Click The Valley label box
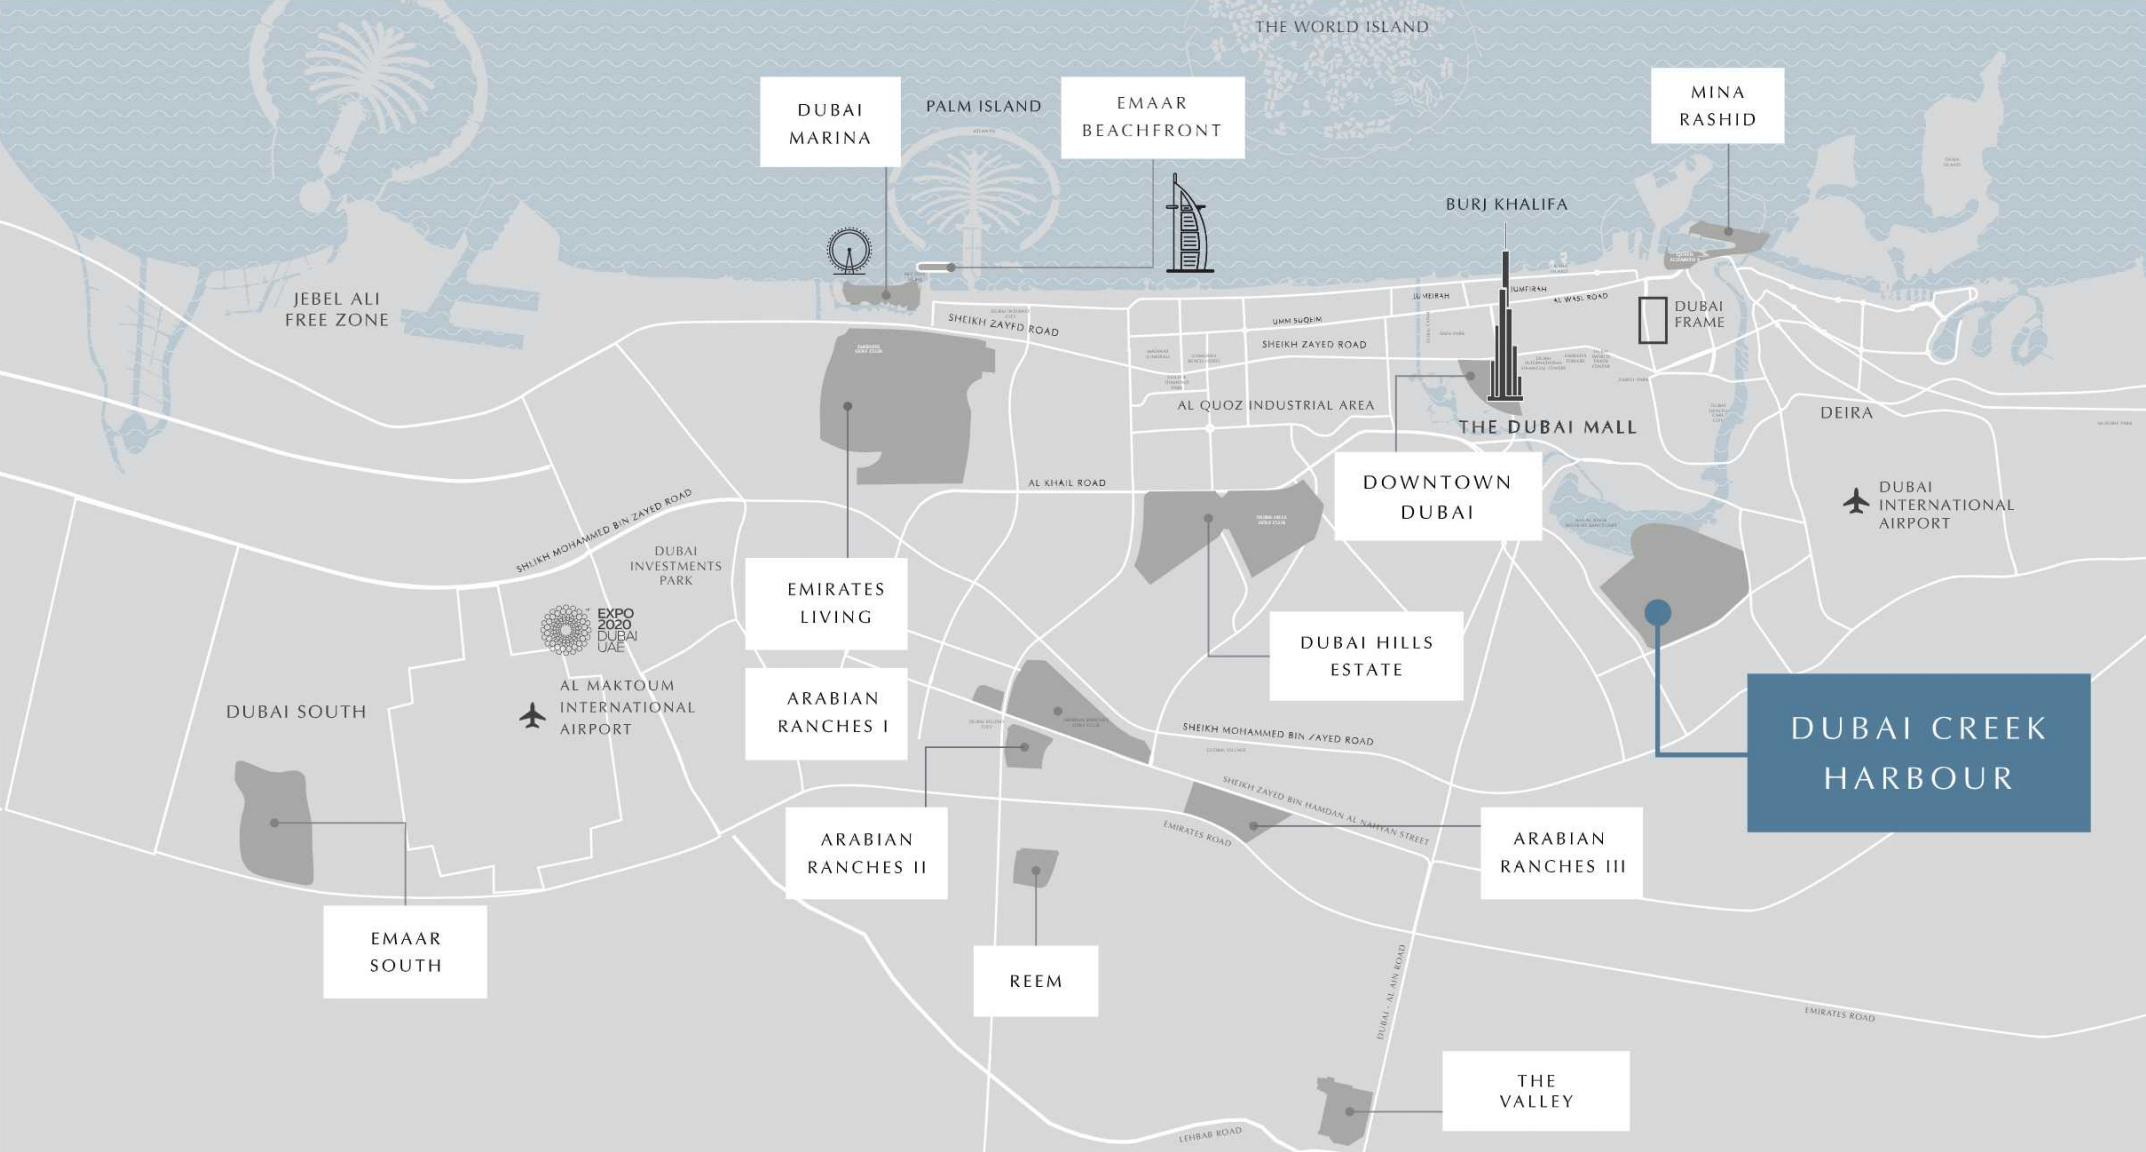 point(1535,1091)
